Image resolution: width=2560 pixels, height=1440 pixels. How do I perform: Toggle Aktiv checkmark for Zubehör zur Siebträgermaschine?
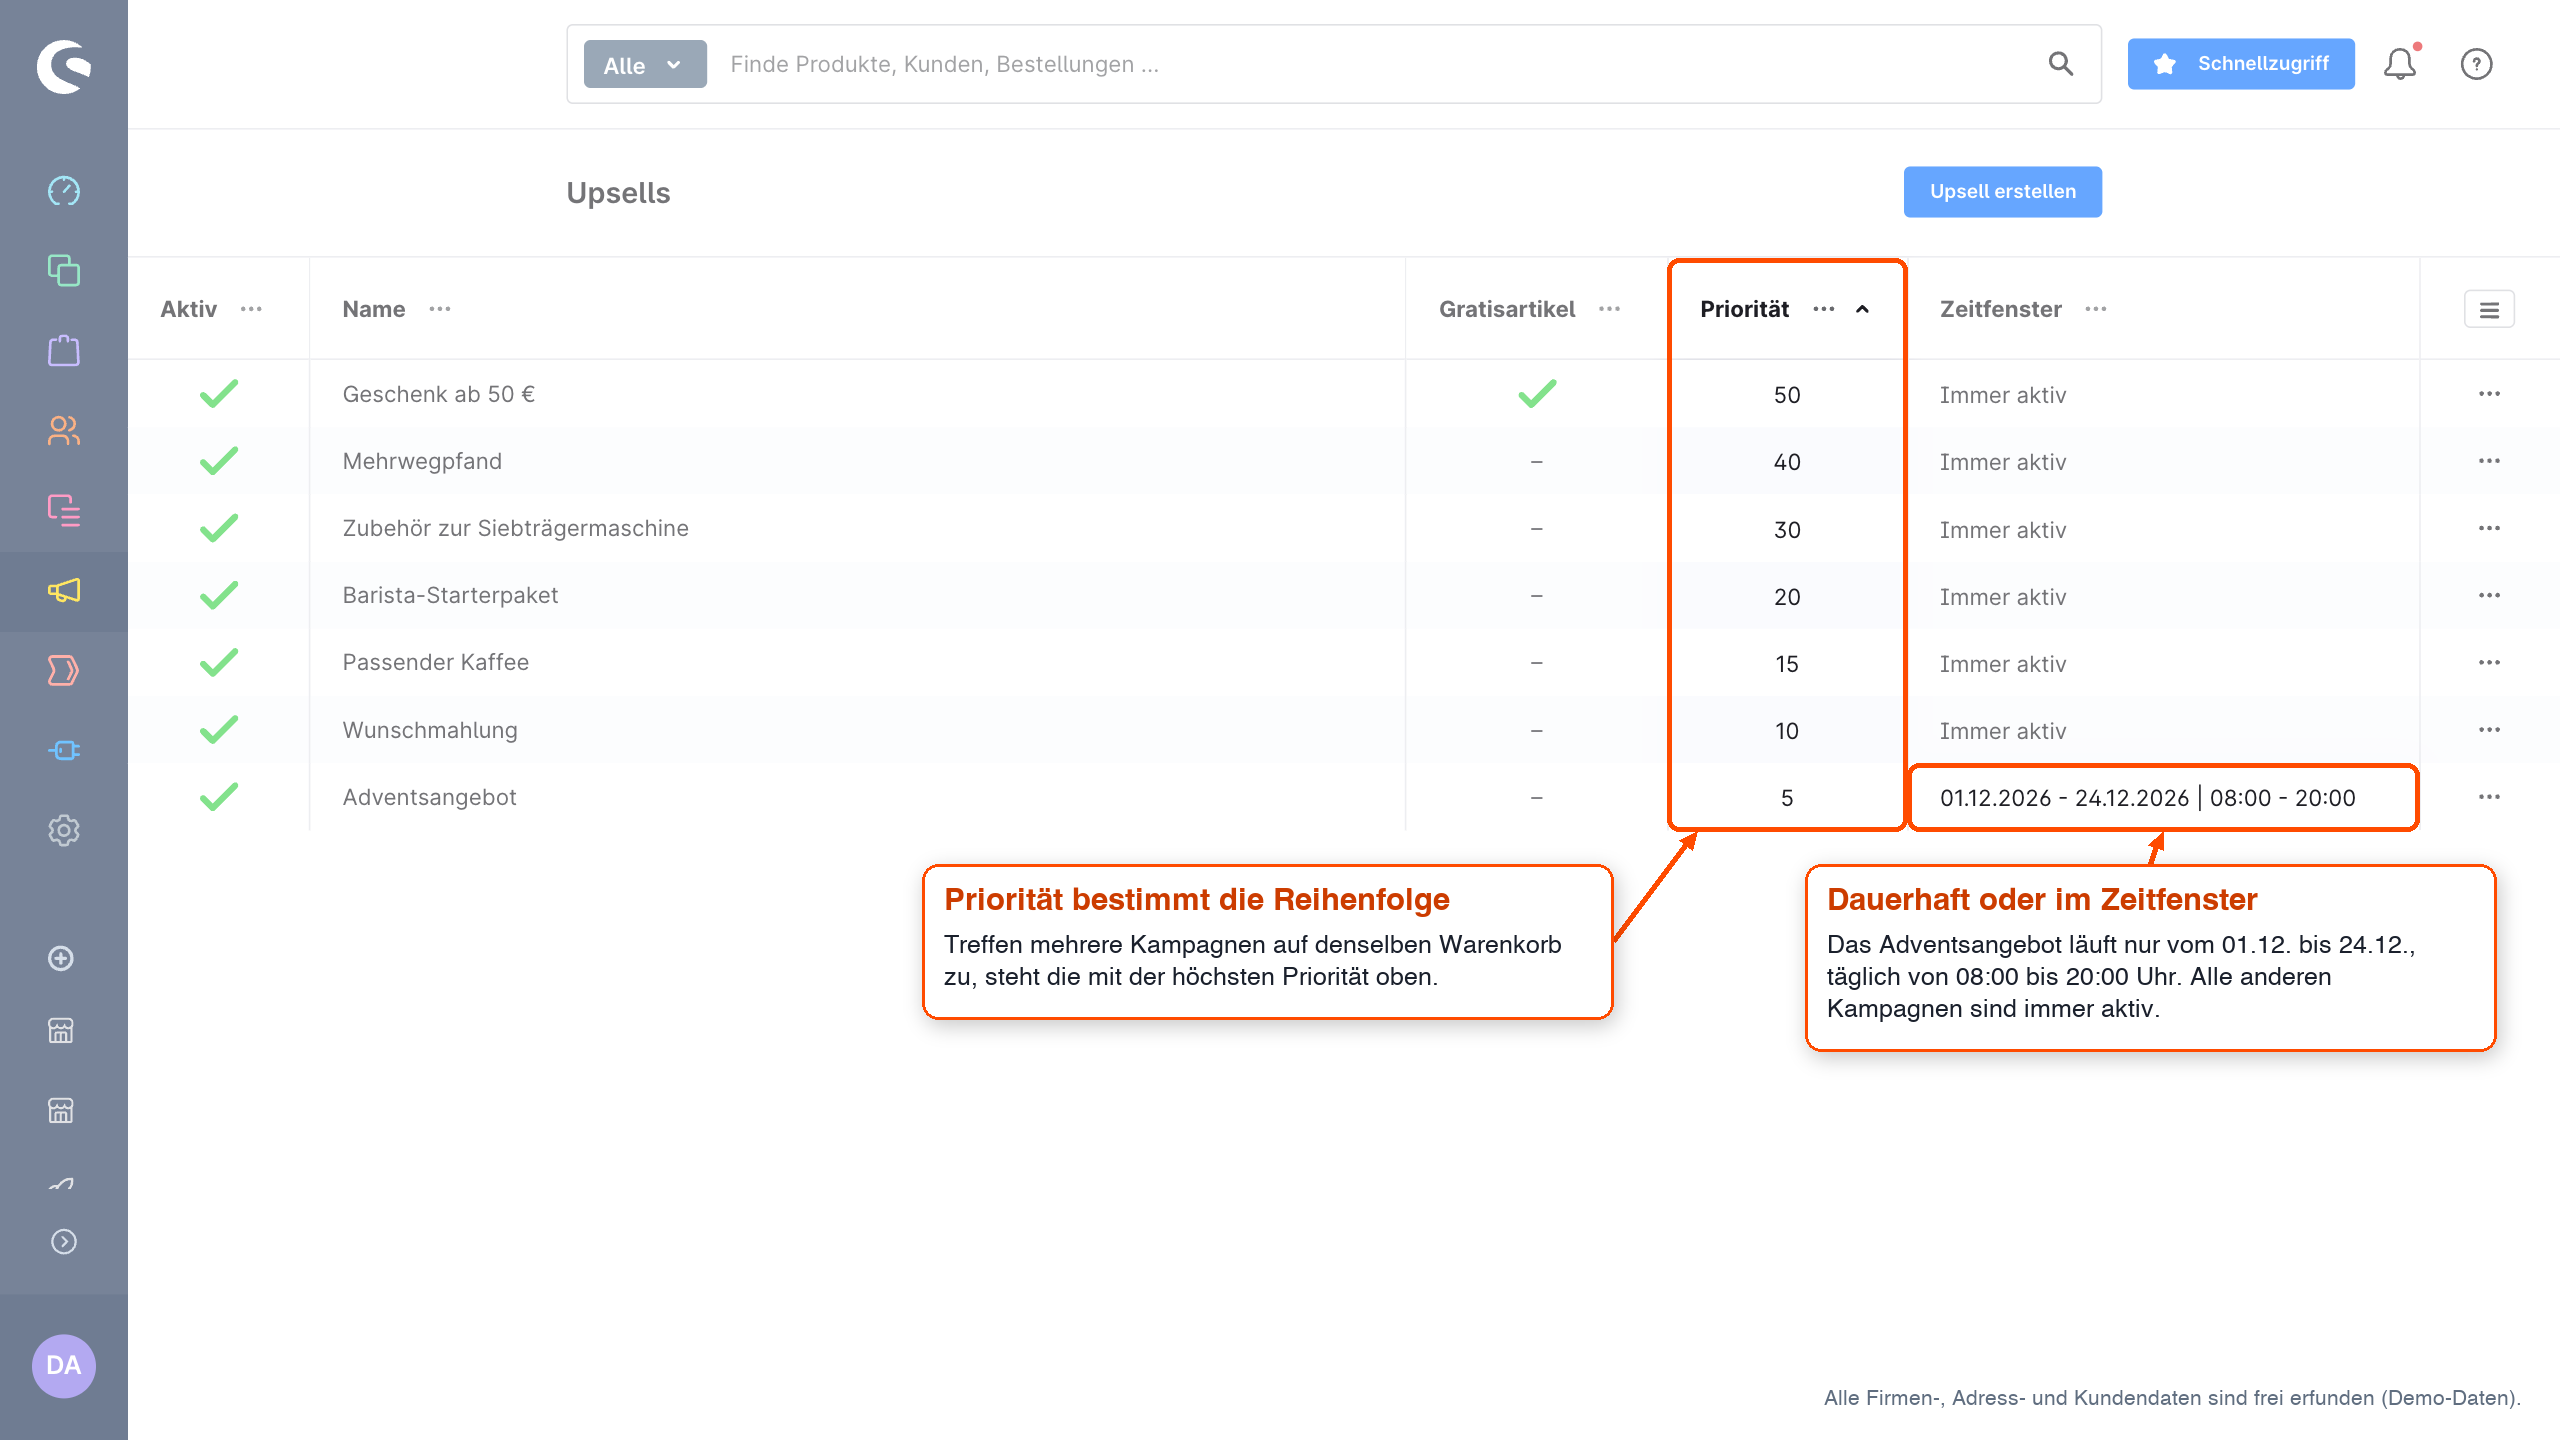tap(219, 528)
